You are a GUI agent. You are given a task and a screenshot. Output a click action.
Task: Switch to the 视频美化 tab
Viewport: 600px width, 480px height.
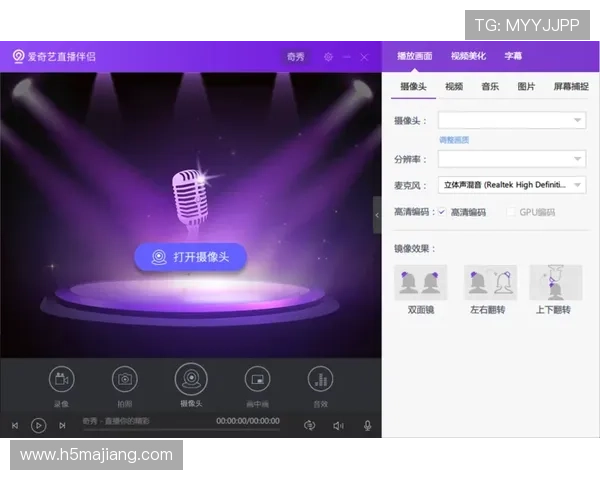tap(468, 56)
